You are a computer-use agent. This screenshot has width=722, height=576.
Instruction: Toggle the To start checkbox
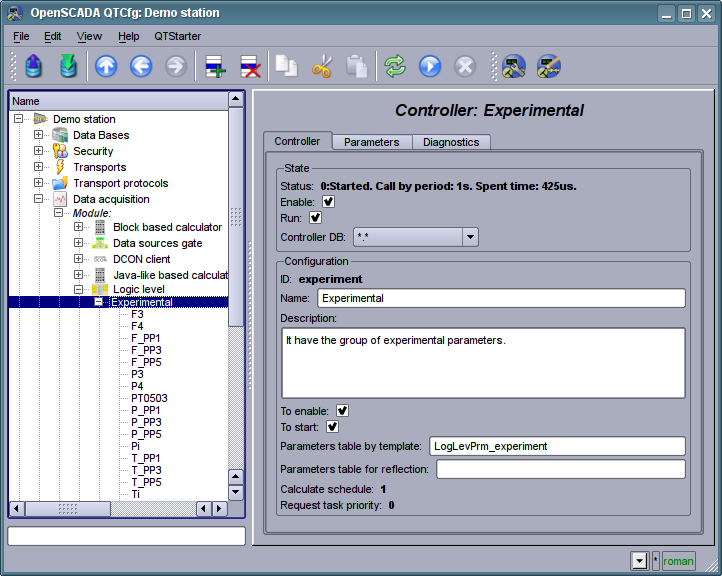332,427
